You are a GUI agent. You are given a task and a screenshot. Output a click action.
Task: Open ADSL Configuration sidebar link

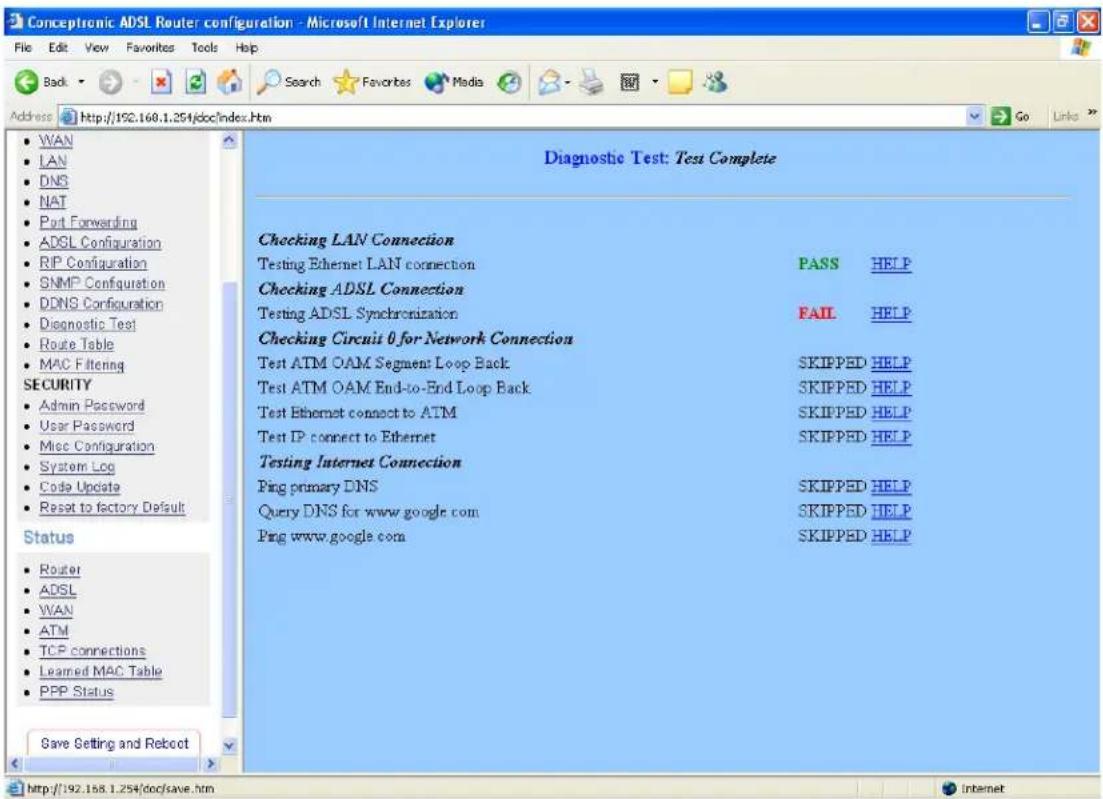point(100,243)
